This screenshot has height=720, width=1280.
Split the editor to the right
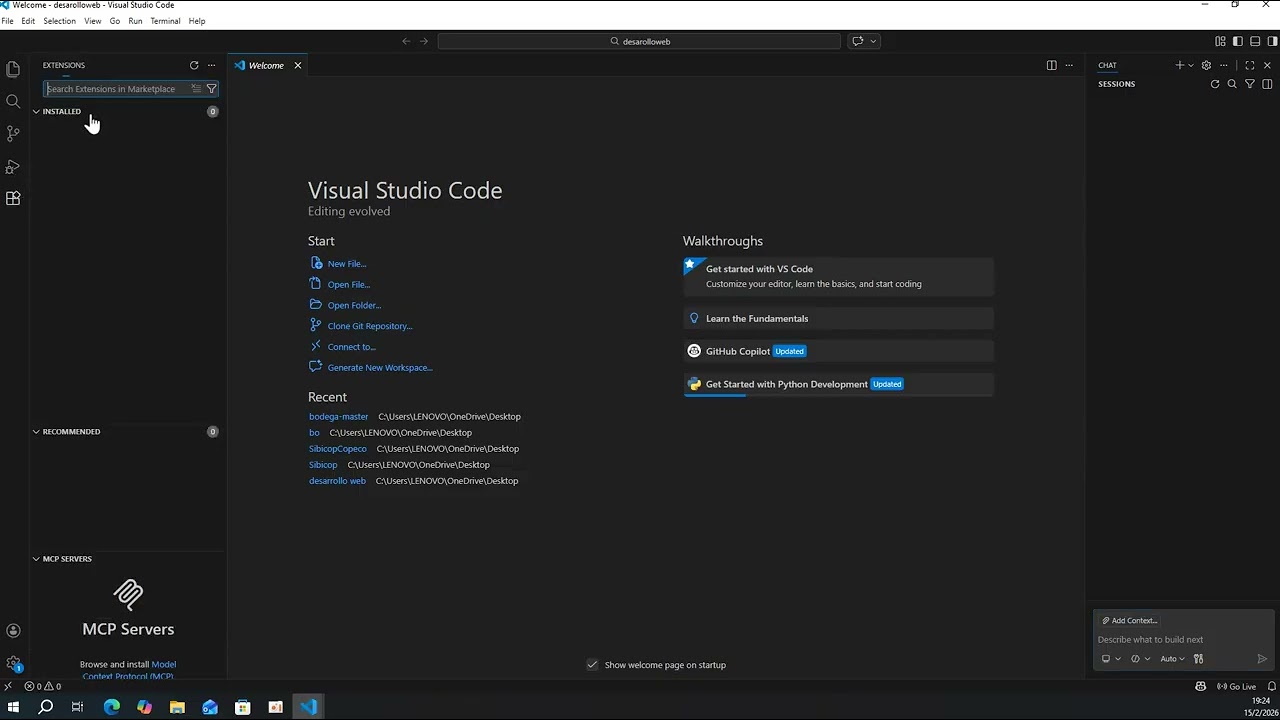pos(1051,65)
